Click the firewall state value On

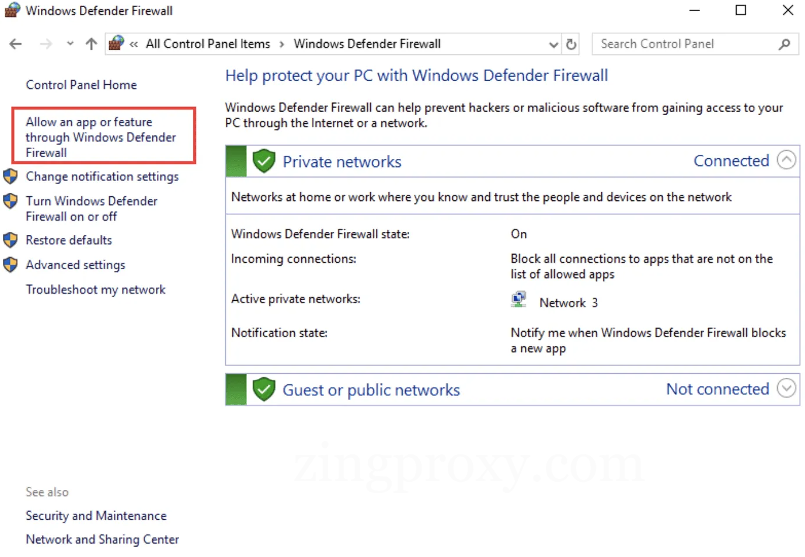pos(519,234)
